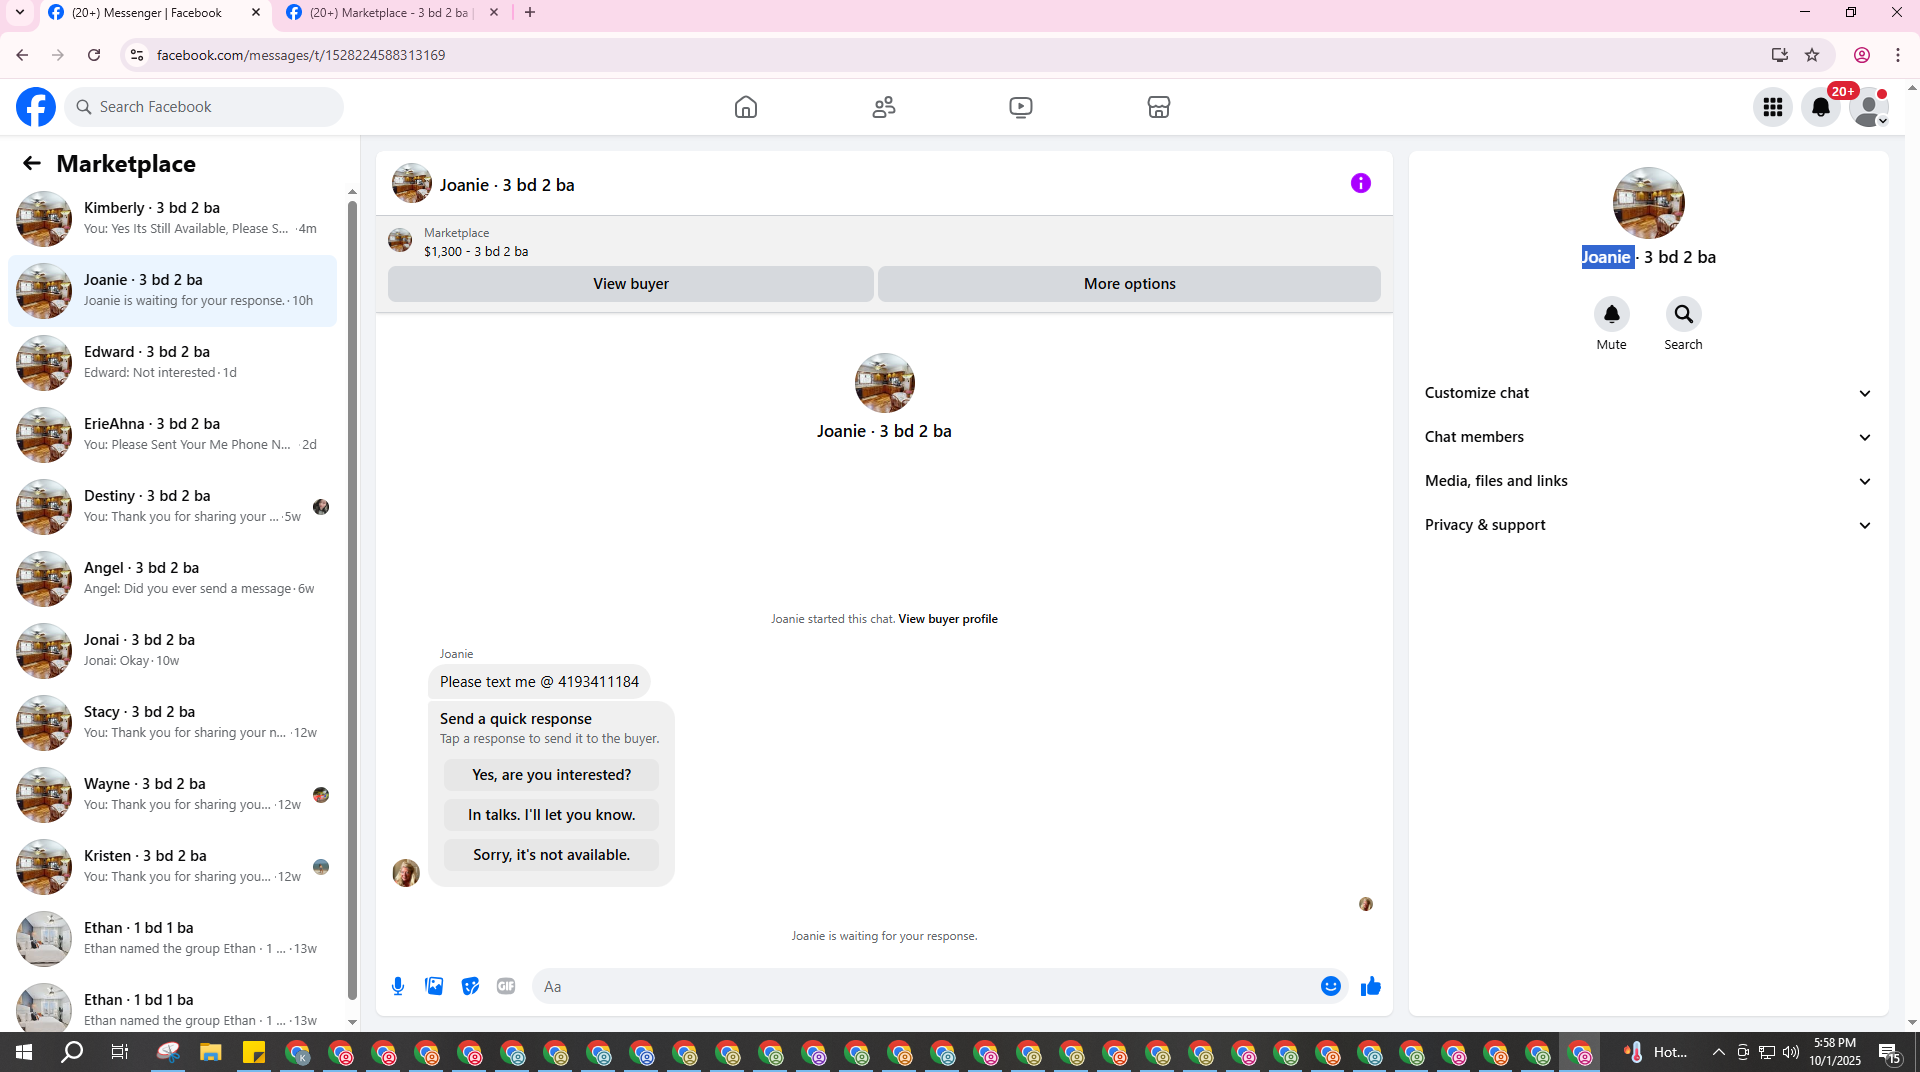Open the Facebook Home icon
The height and width of the screenshot is (1072, 1920).
[x=745, y=107]
